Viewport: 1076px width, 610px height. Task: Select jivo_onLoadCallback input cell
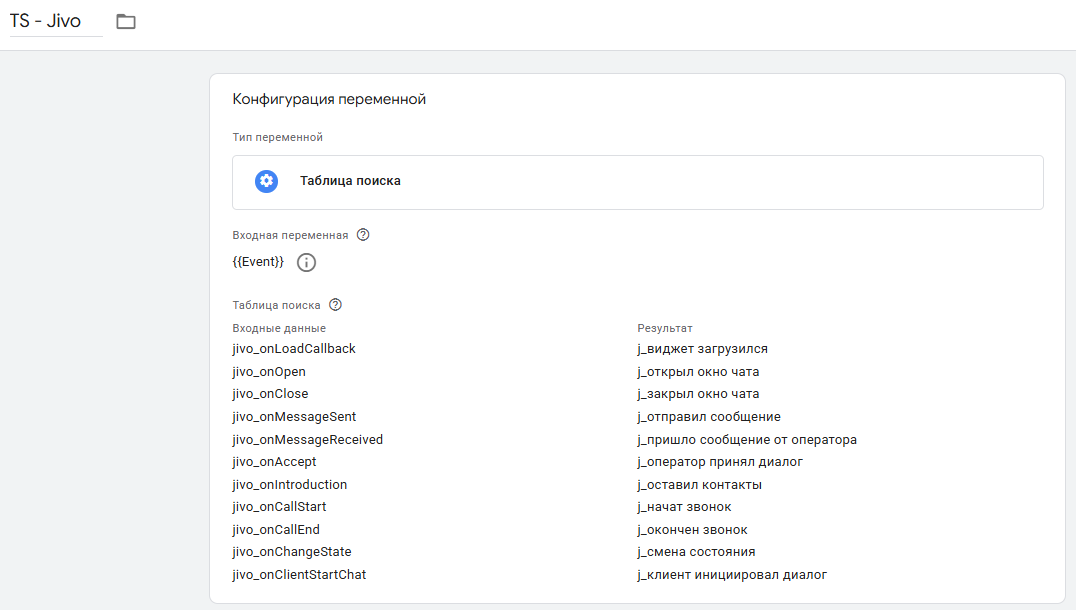click(x=294, y=349)
